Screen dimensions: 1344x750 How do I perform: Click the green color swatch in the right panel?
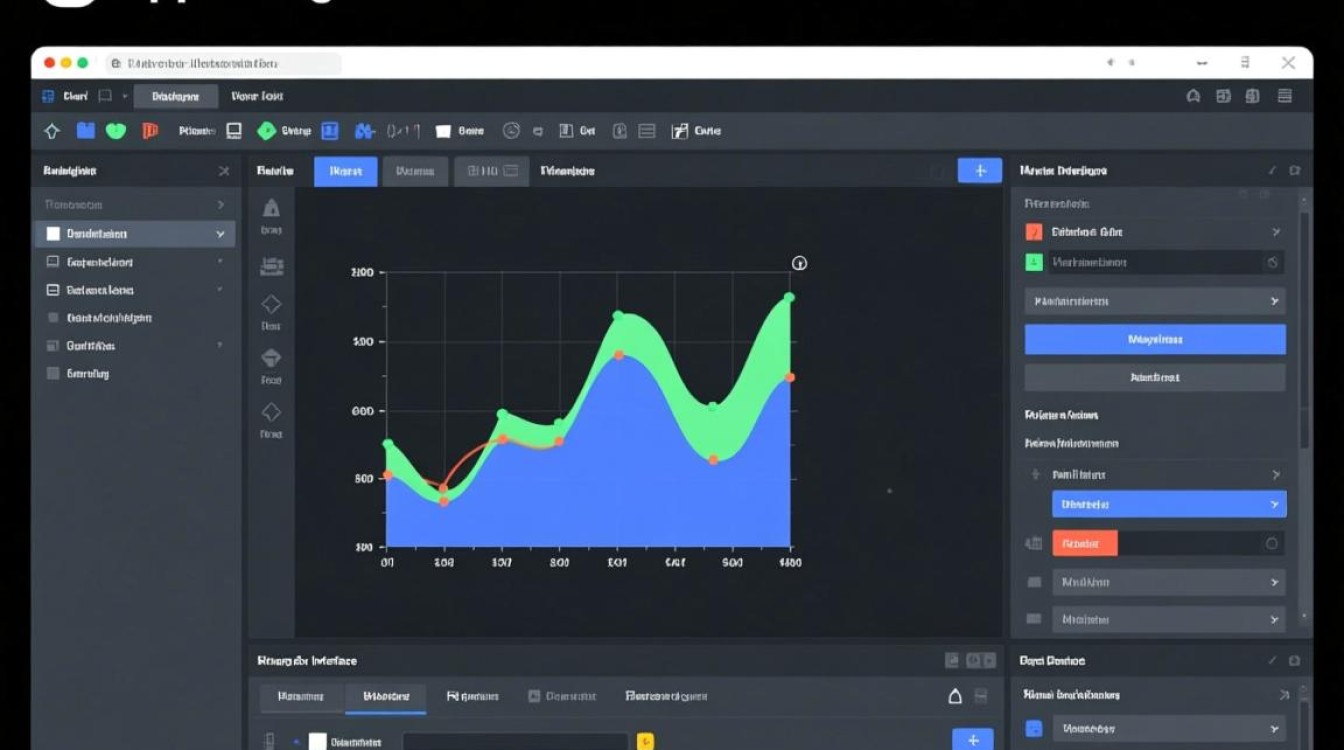coord(1034,263)
